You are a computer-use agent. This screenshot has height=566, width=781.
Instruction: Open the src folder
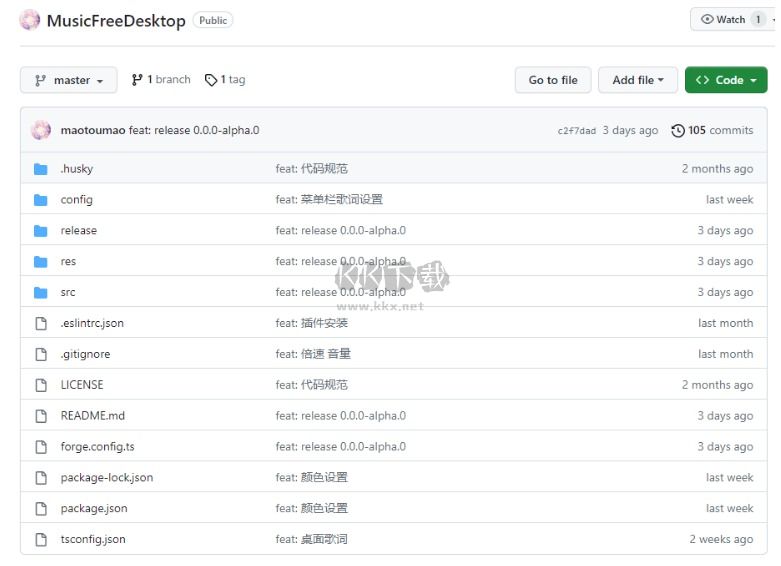coord(68,292)
